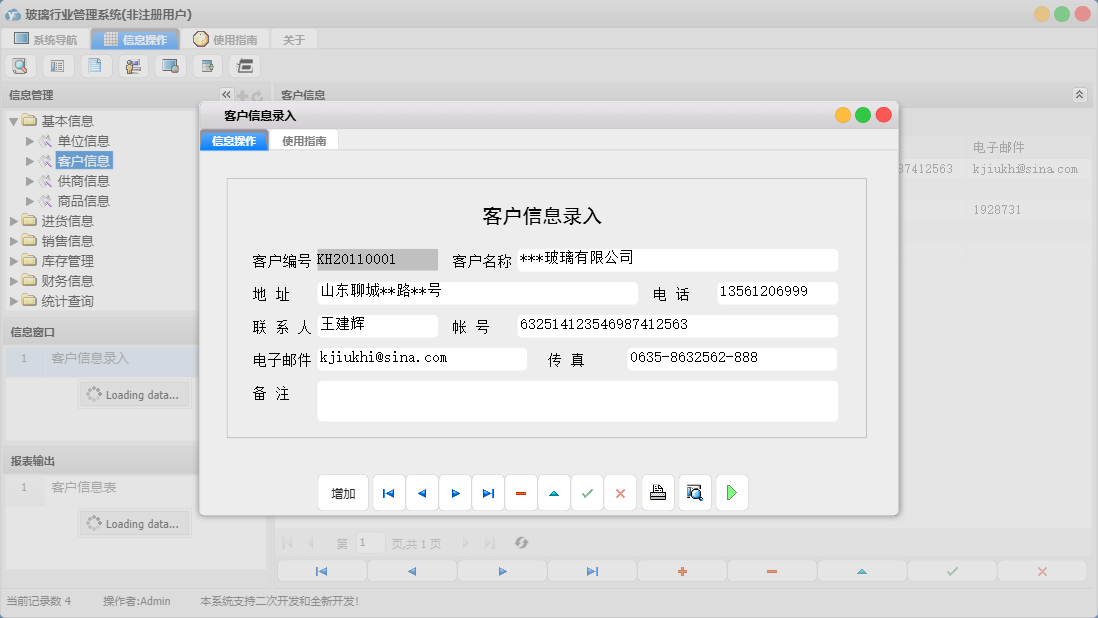This screenshot has width=1098, height=618.
Task: Open print preview in the entry dialog
Action: coord(694,492)
